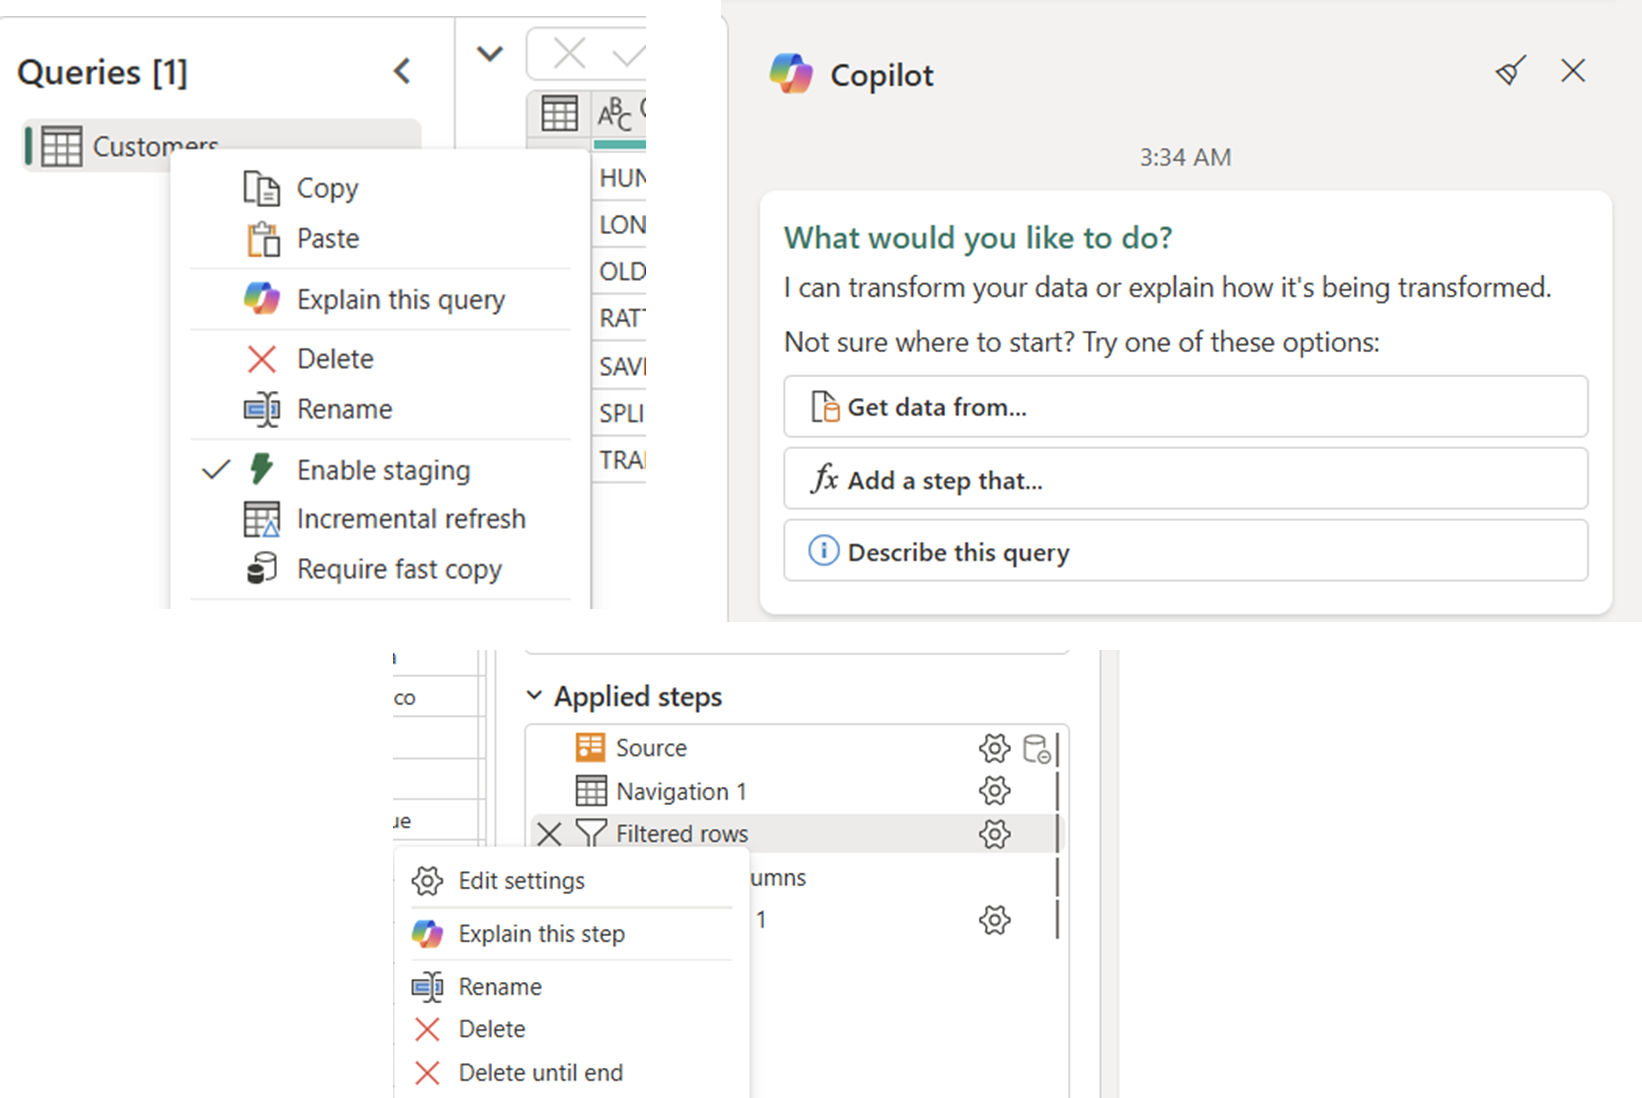Click the broom icon in Copilot header
This screenshot has width=1642, height=1098.
(x=1510, y=71)
